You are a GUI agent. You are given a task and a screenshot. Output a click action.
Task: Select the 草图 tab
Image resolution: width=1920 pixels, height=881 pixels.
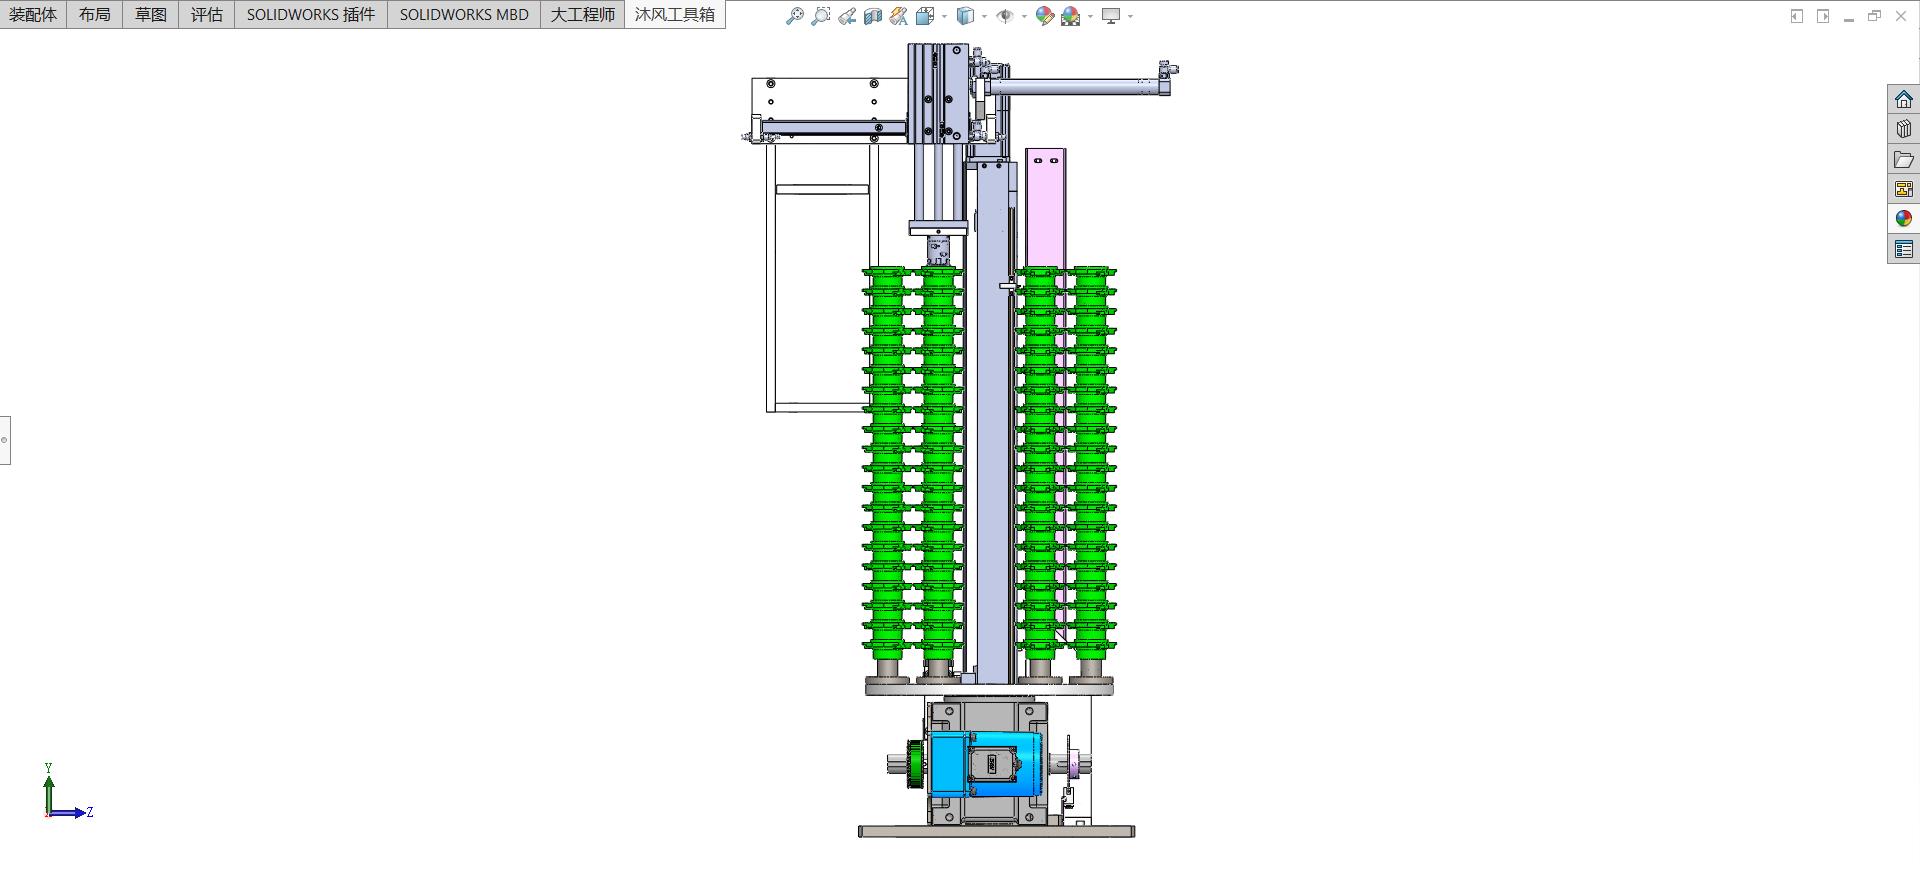[151, 14]
